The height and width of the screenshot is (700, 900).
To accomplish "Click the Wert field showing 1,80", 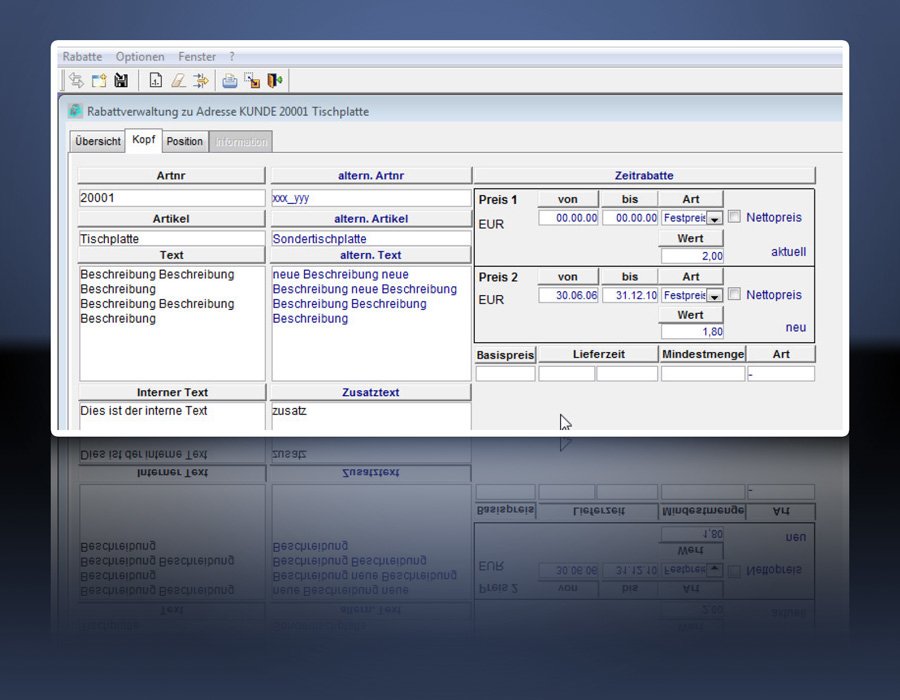I will [691, 332].
